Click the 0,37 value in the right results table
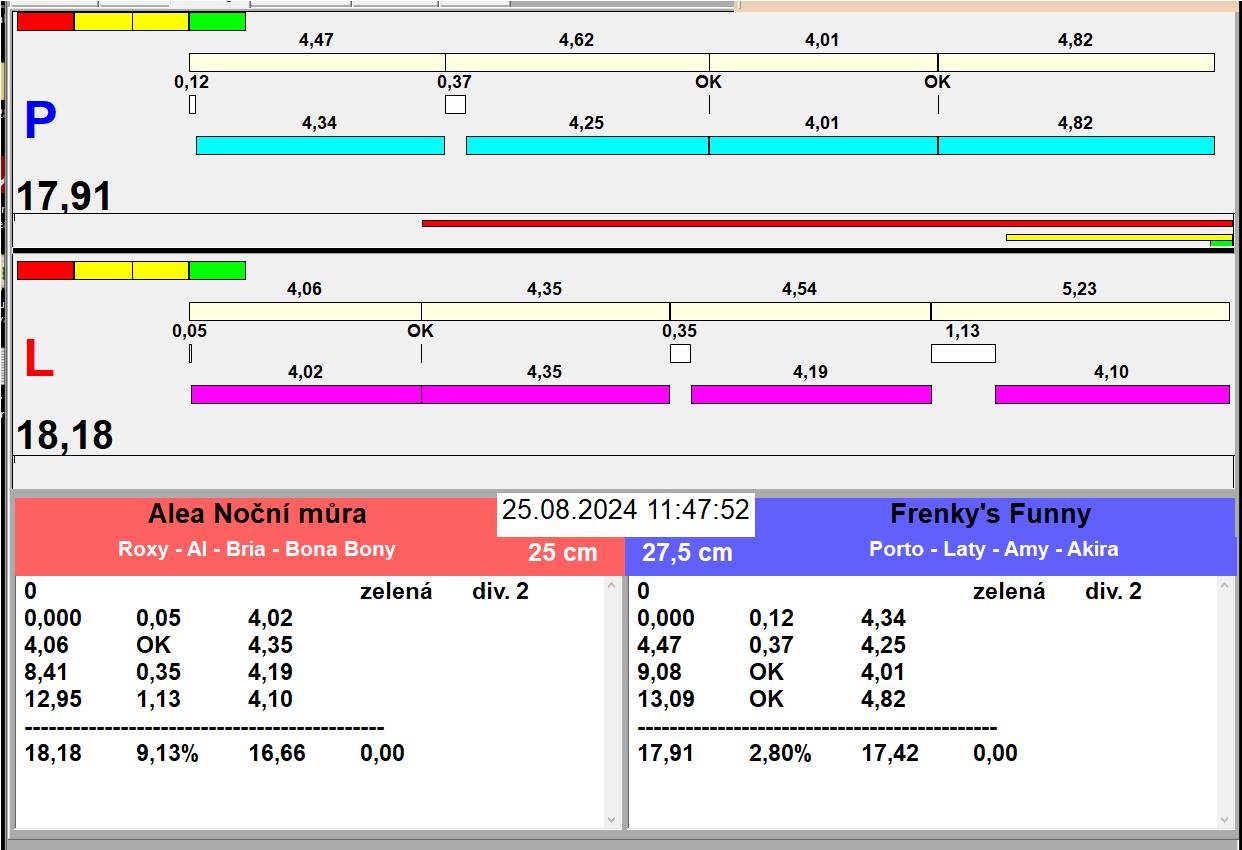Screen dimensions: 1242x850 pyautogui.click(x=771, y=645)
